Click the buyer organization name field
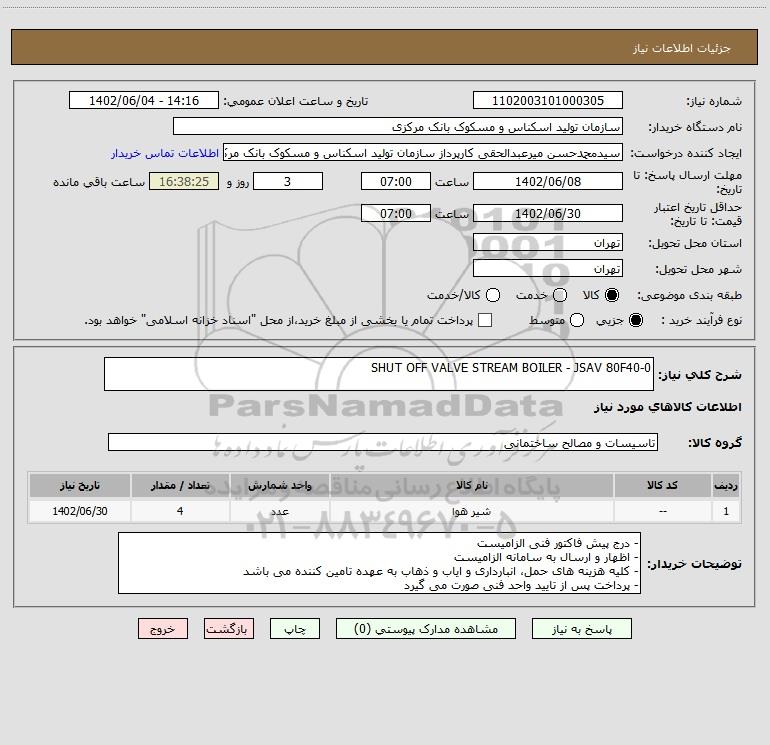This screenshot has width=770, height=745. click(x=398, y=127)
